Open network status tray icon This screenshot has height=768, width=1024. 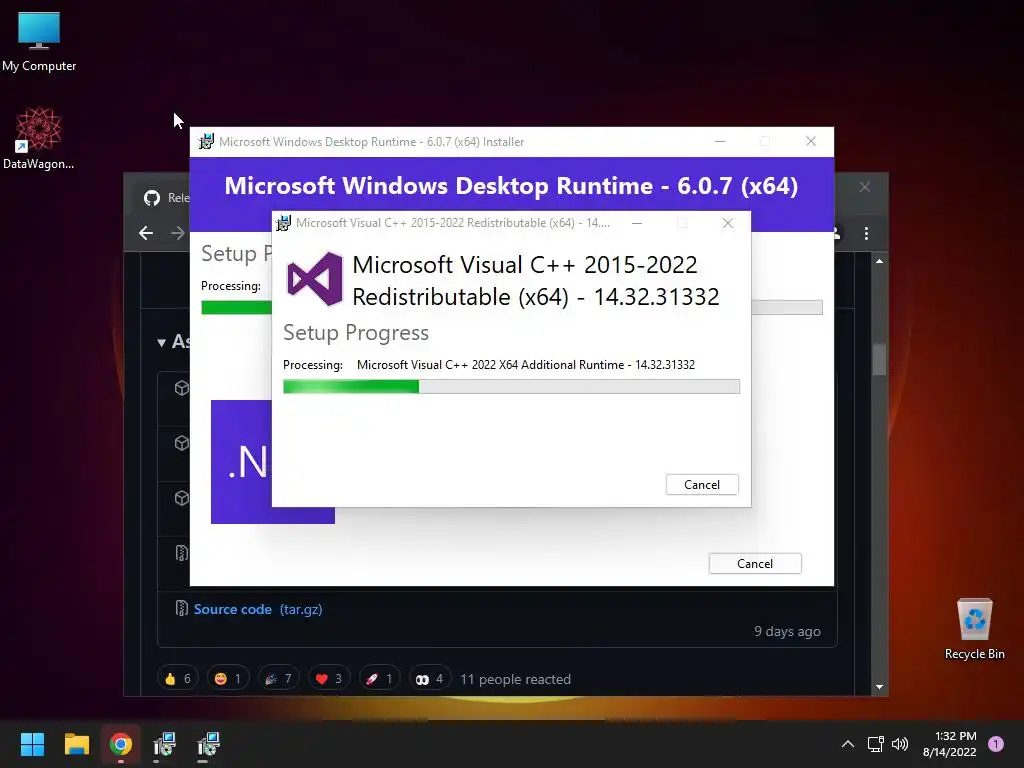click(x=875, y=744)
